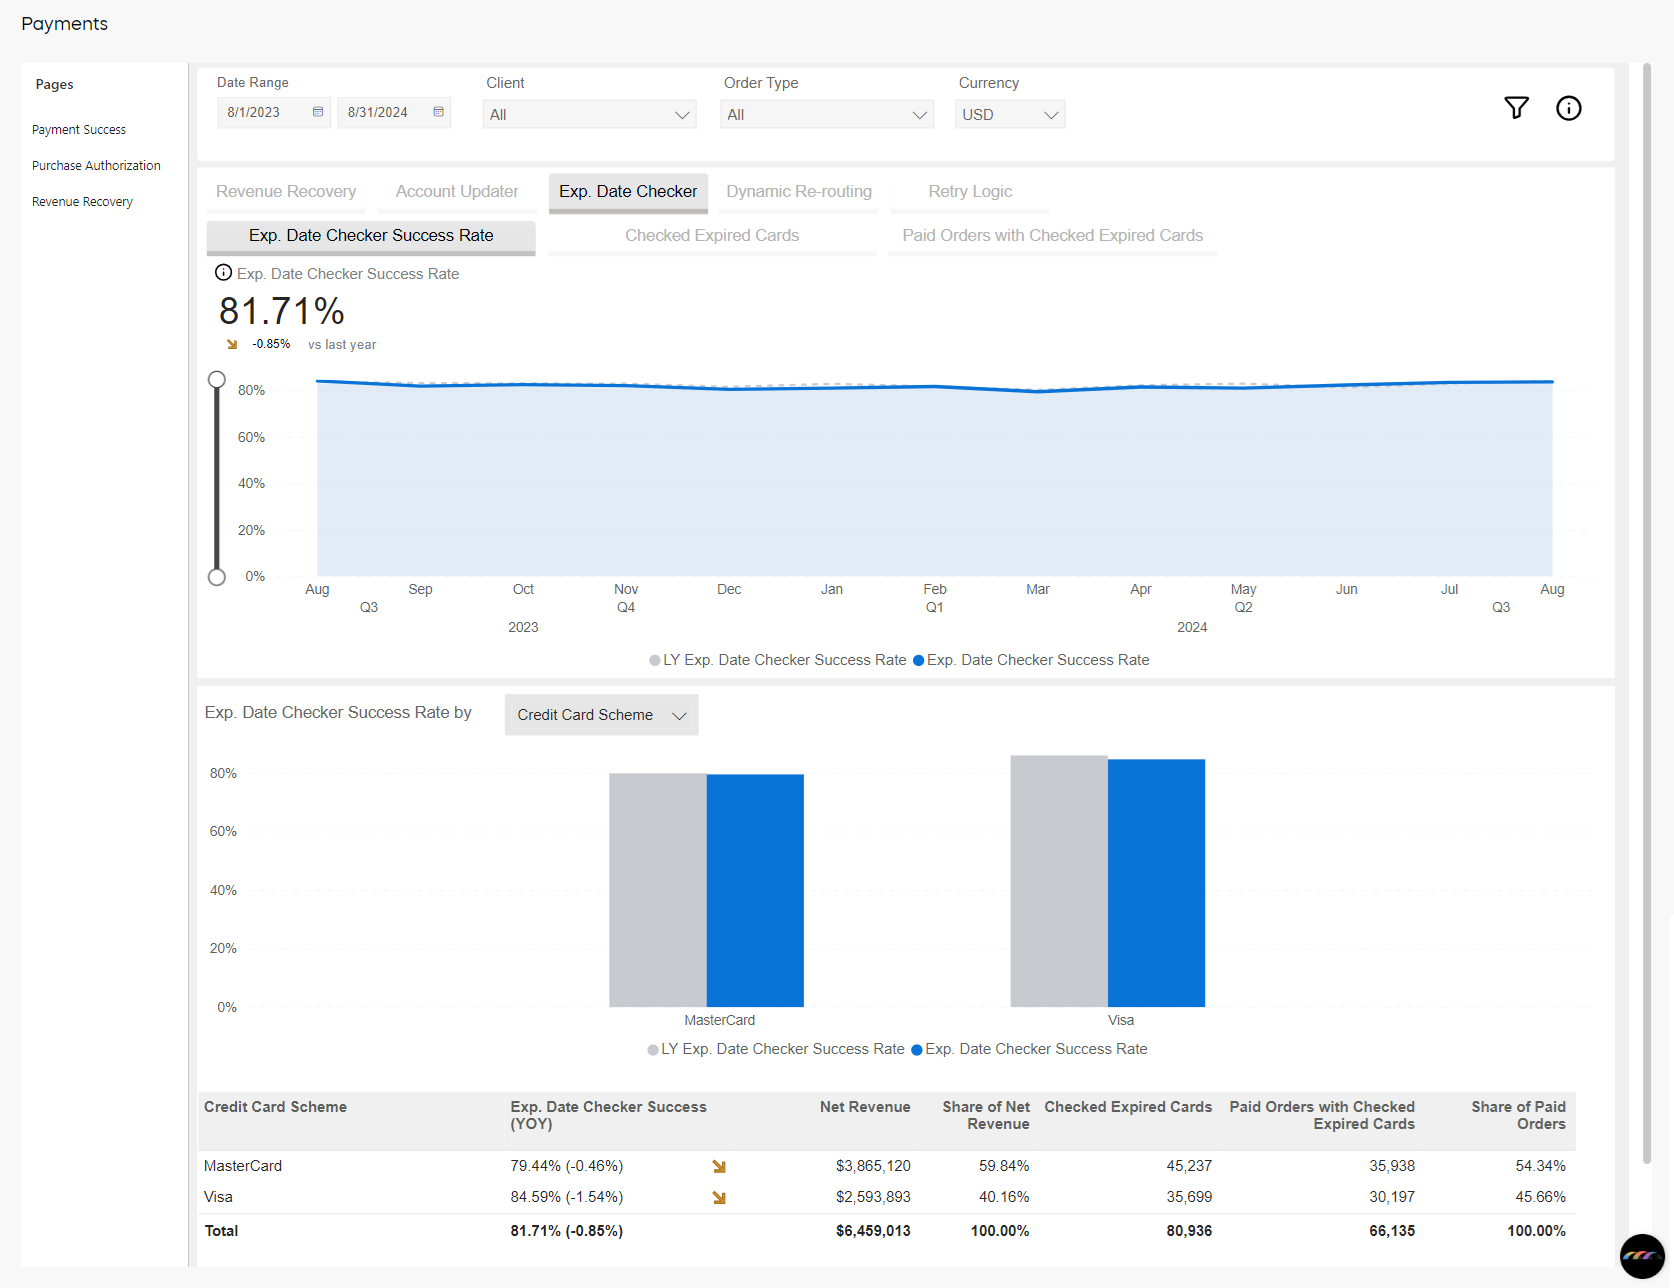This screenshot has height=1288, width=1674.
Task: Click the bottom handle of the chart zoom slider
Action: pyautogui.click(x=216, y=577)
